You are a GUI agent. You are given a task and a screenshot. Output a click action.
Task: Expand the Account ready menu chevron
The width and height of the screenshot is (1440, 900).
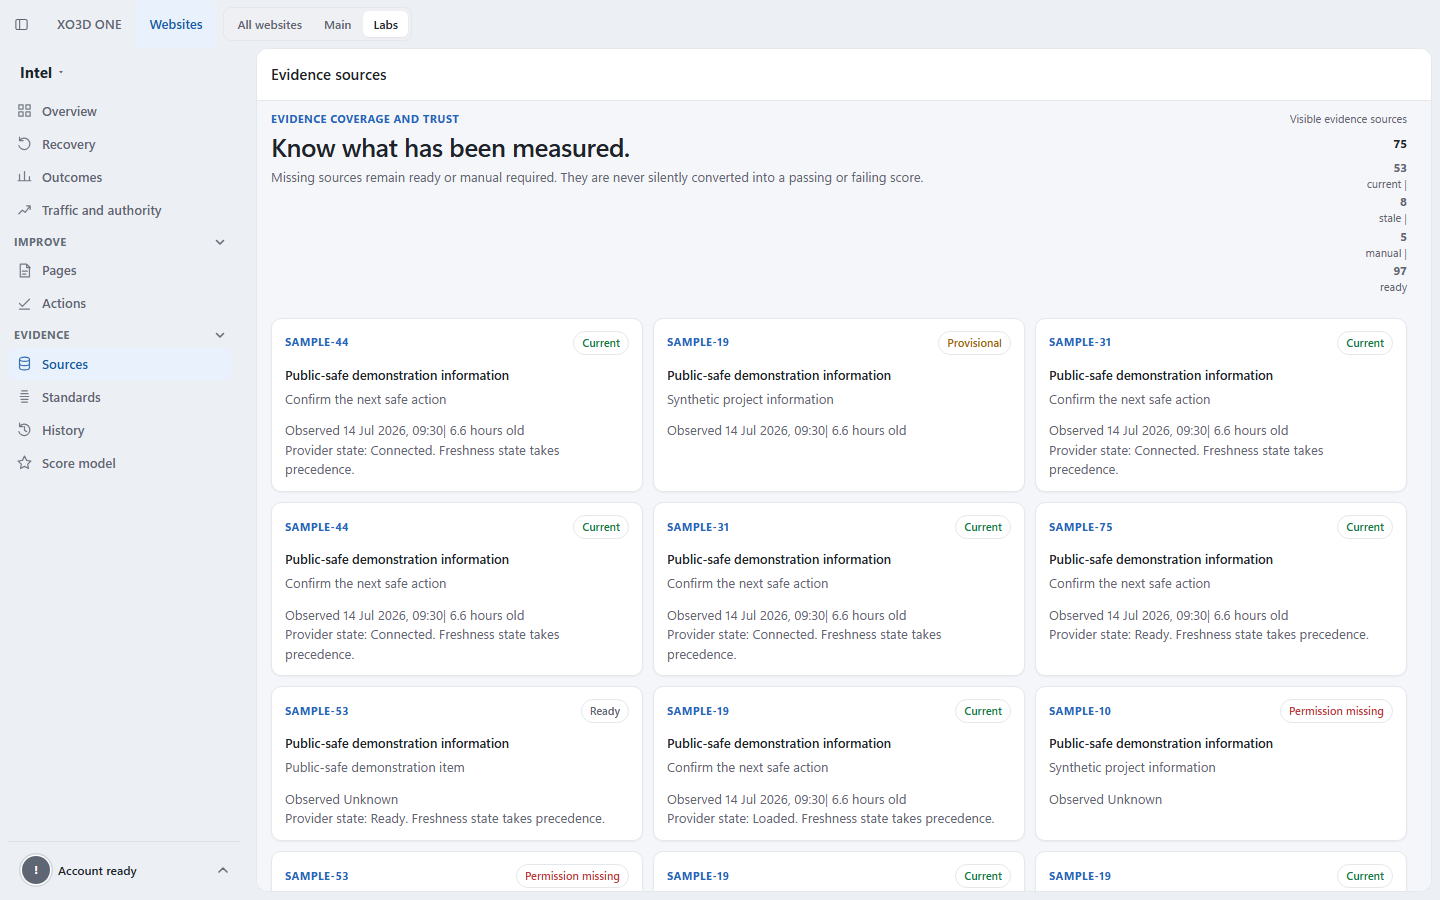click(x=223, y=871)
